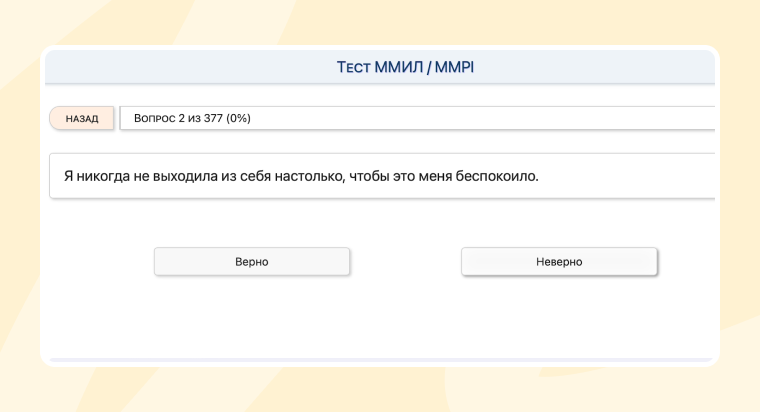Click the "Вопрос 2 из 377" progress field
Viewport: 760px width, 412px height.
tap(415, 118)
